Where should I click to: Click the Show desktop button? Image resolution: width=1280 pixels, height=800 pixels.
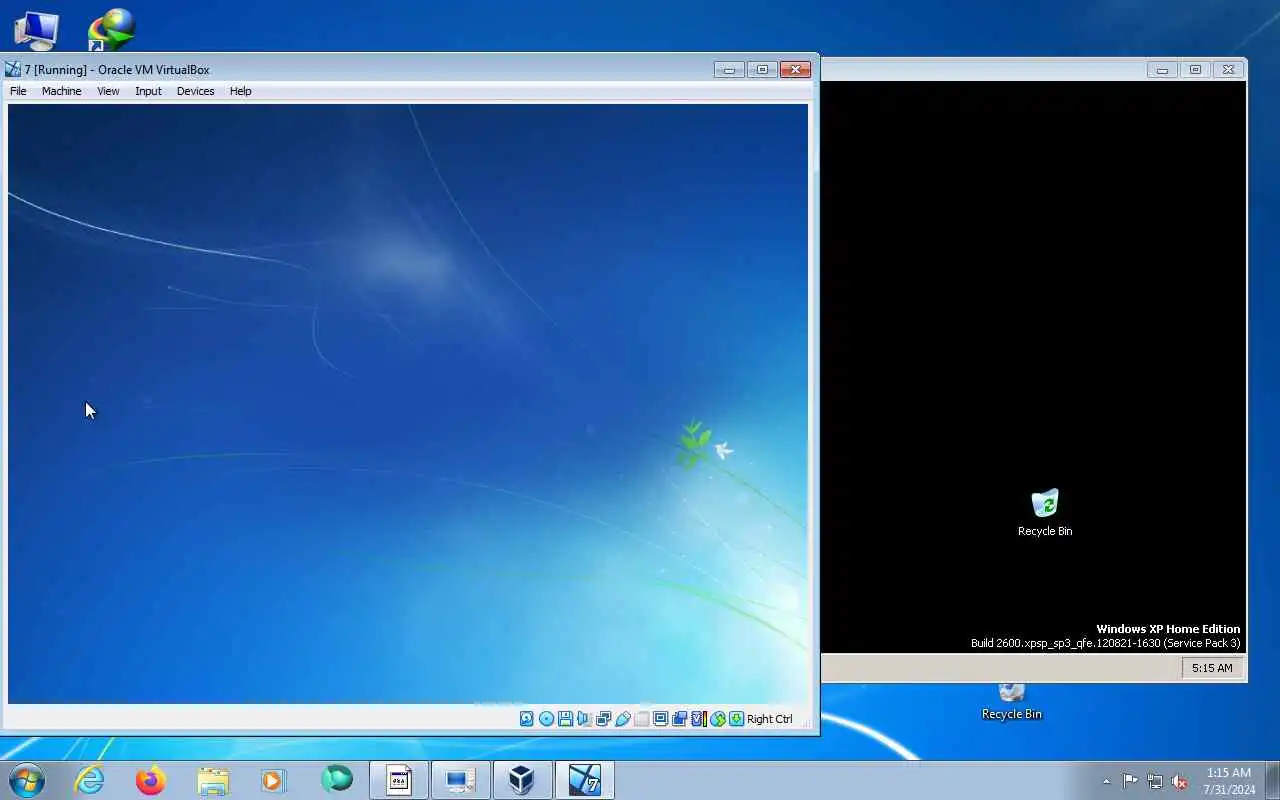[1272, 780]
